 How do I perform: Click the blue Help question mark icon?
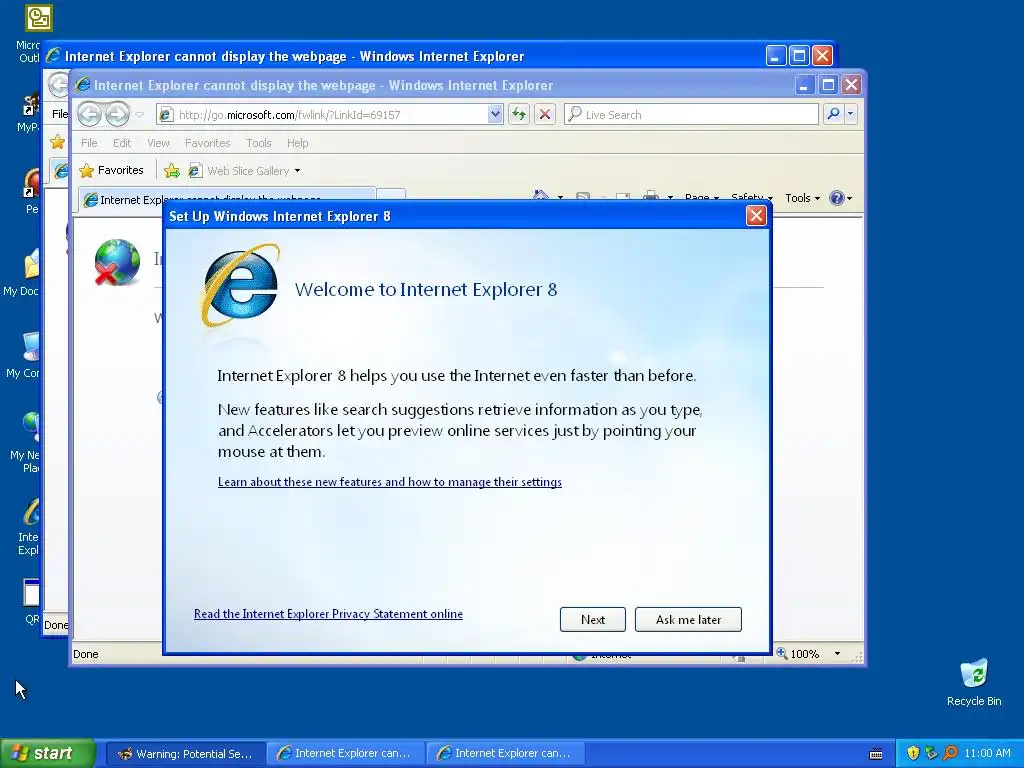pos(836,198)
